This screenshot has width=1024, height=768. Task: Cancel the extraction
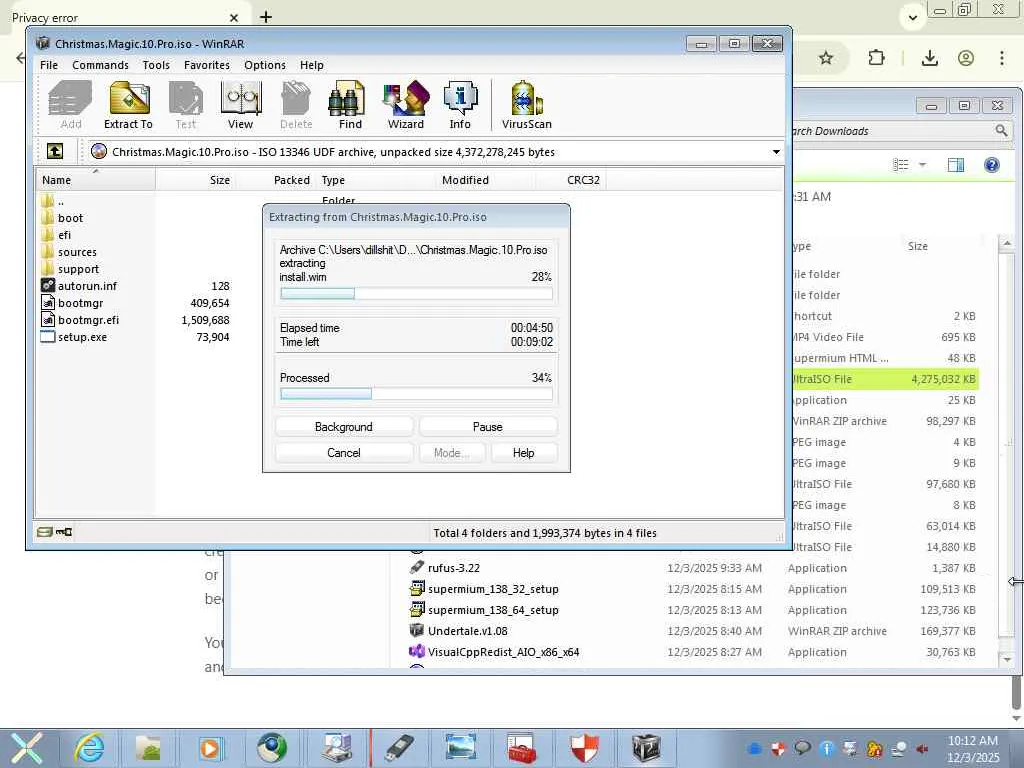[x=344, y=453]
